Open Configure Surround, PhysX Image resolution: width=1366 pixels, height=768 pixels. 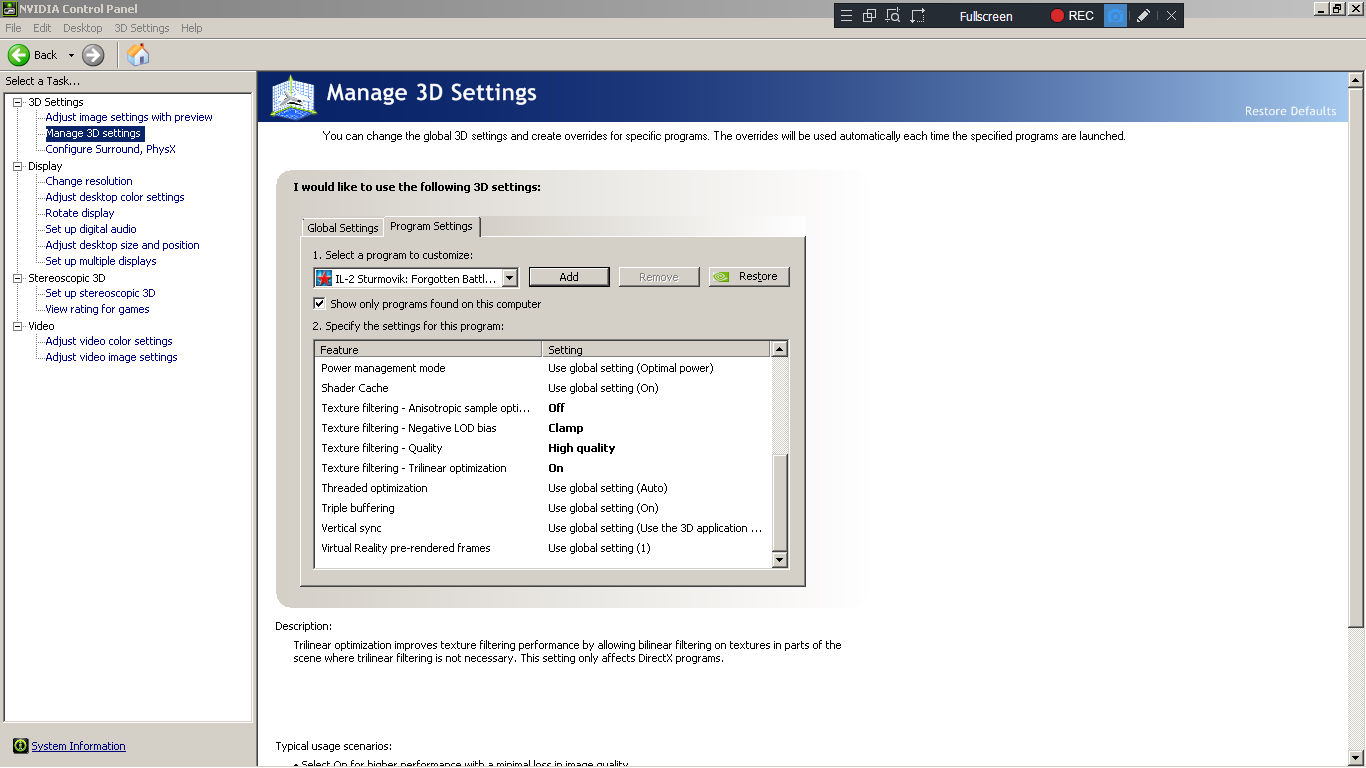pos(110,149)
